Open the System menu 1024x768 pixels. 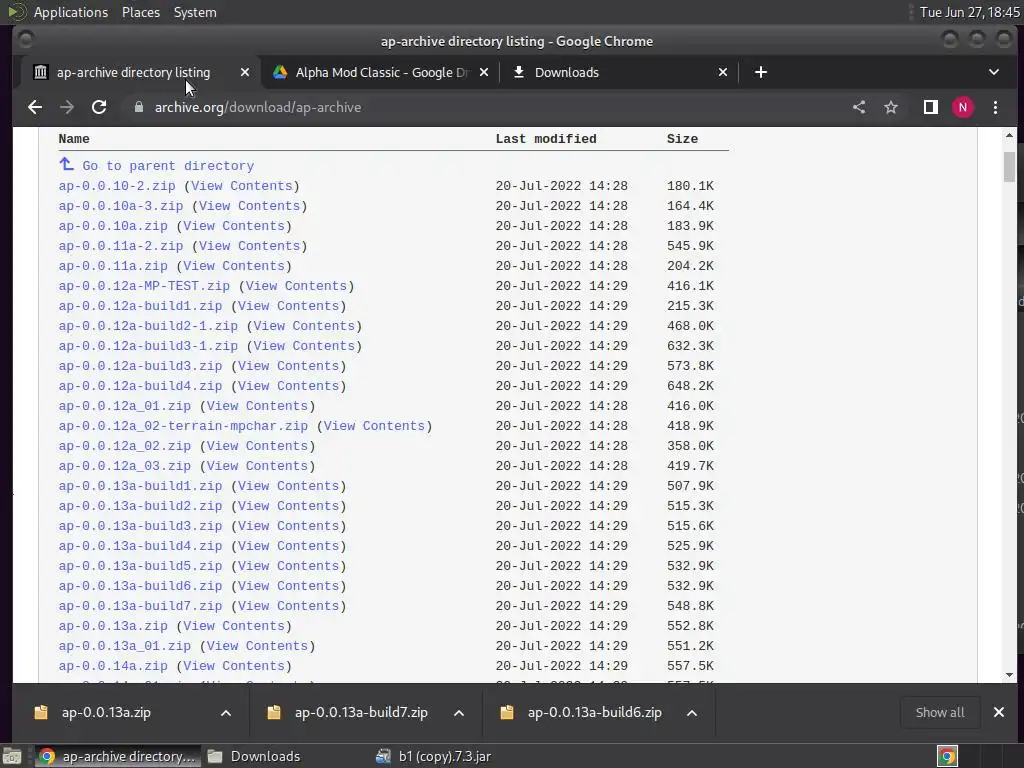tap(195, 12)
